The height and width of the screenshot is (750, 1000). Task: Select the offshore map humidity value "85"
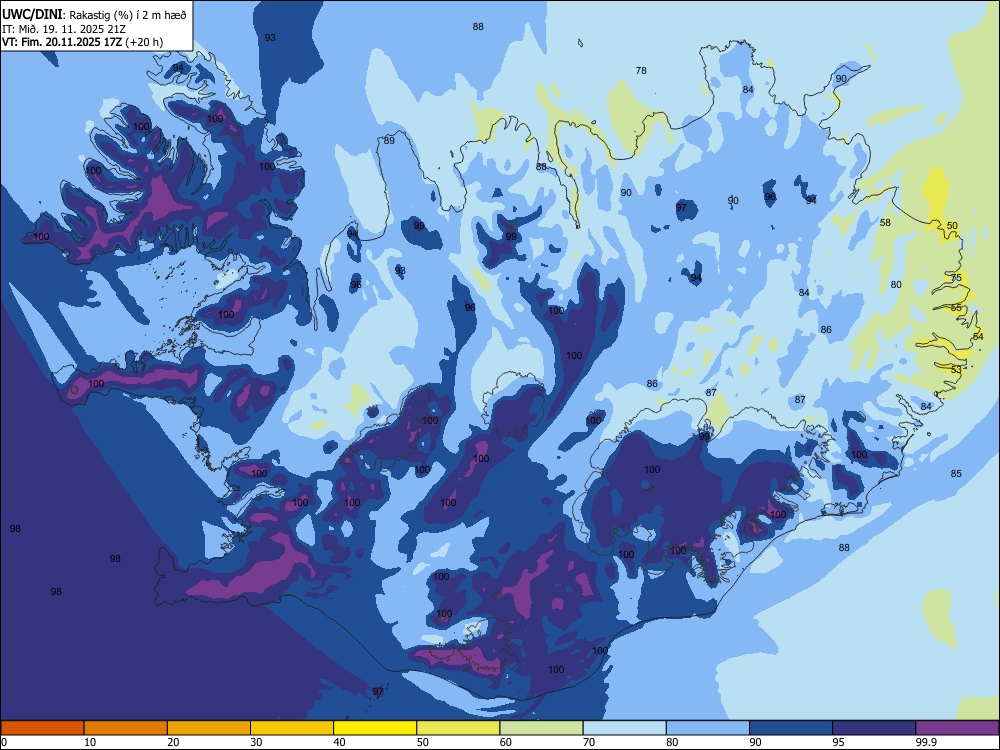(956, 473)
